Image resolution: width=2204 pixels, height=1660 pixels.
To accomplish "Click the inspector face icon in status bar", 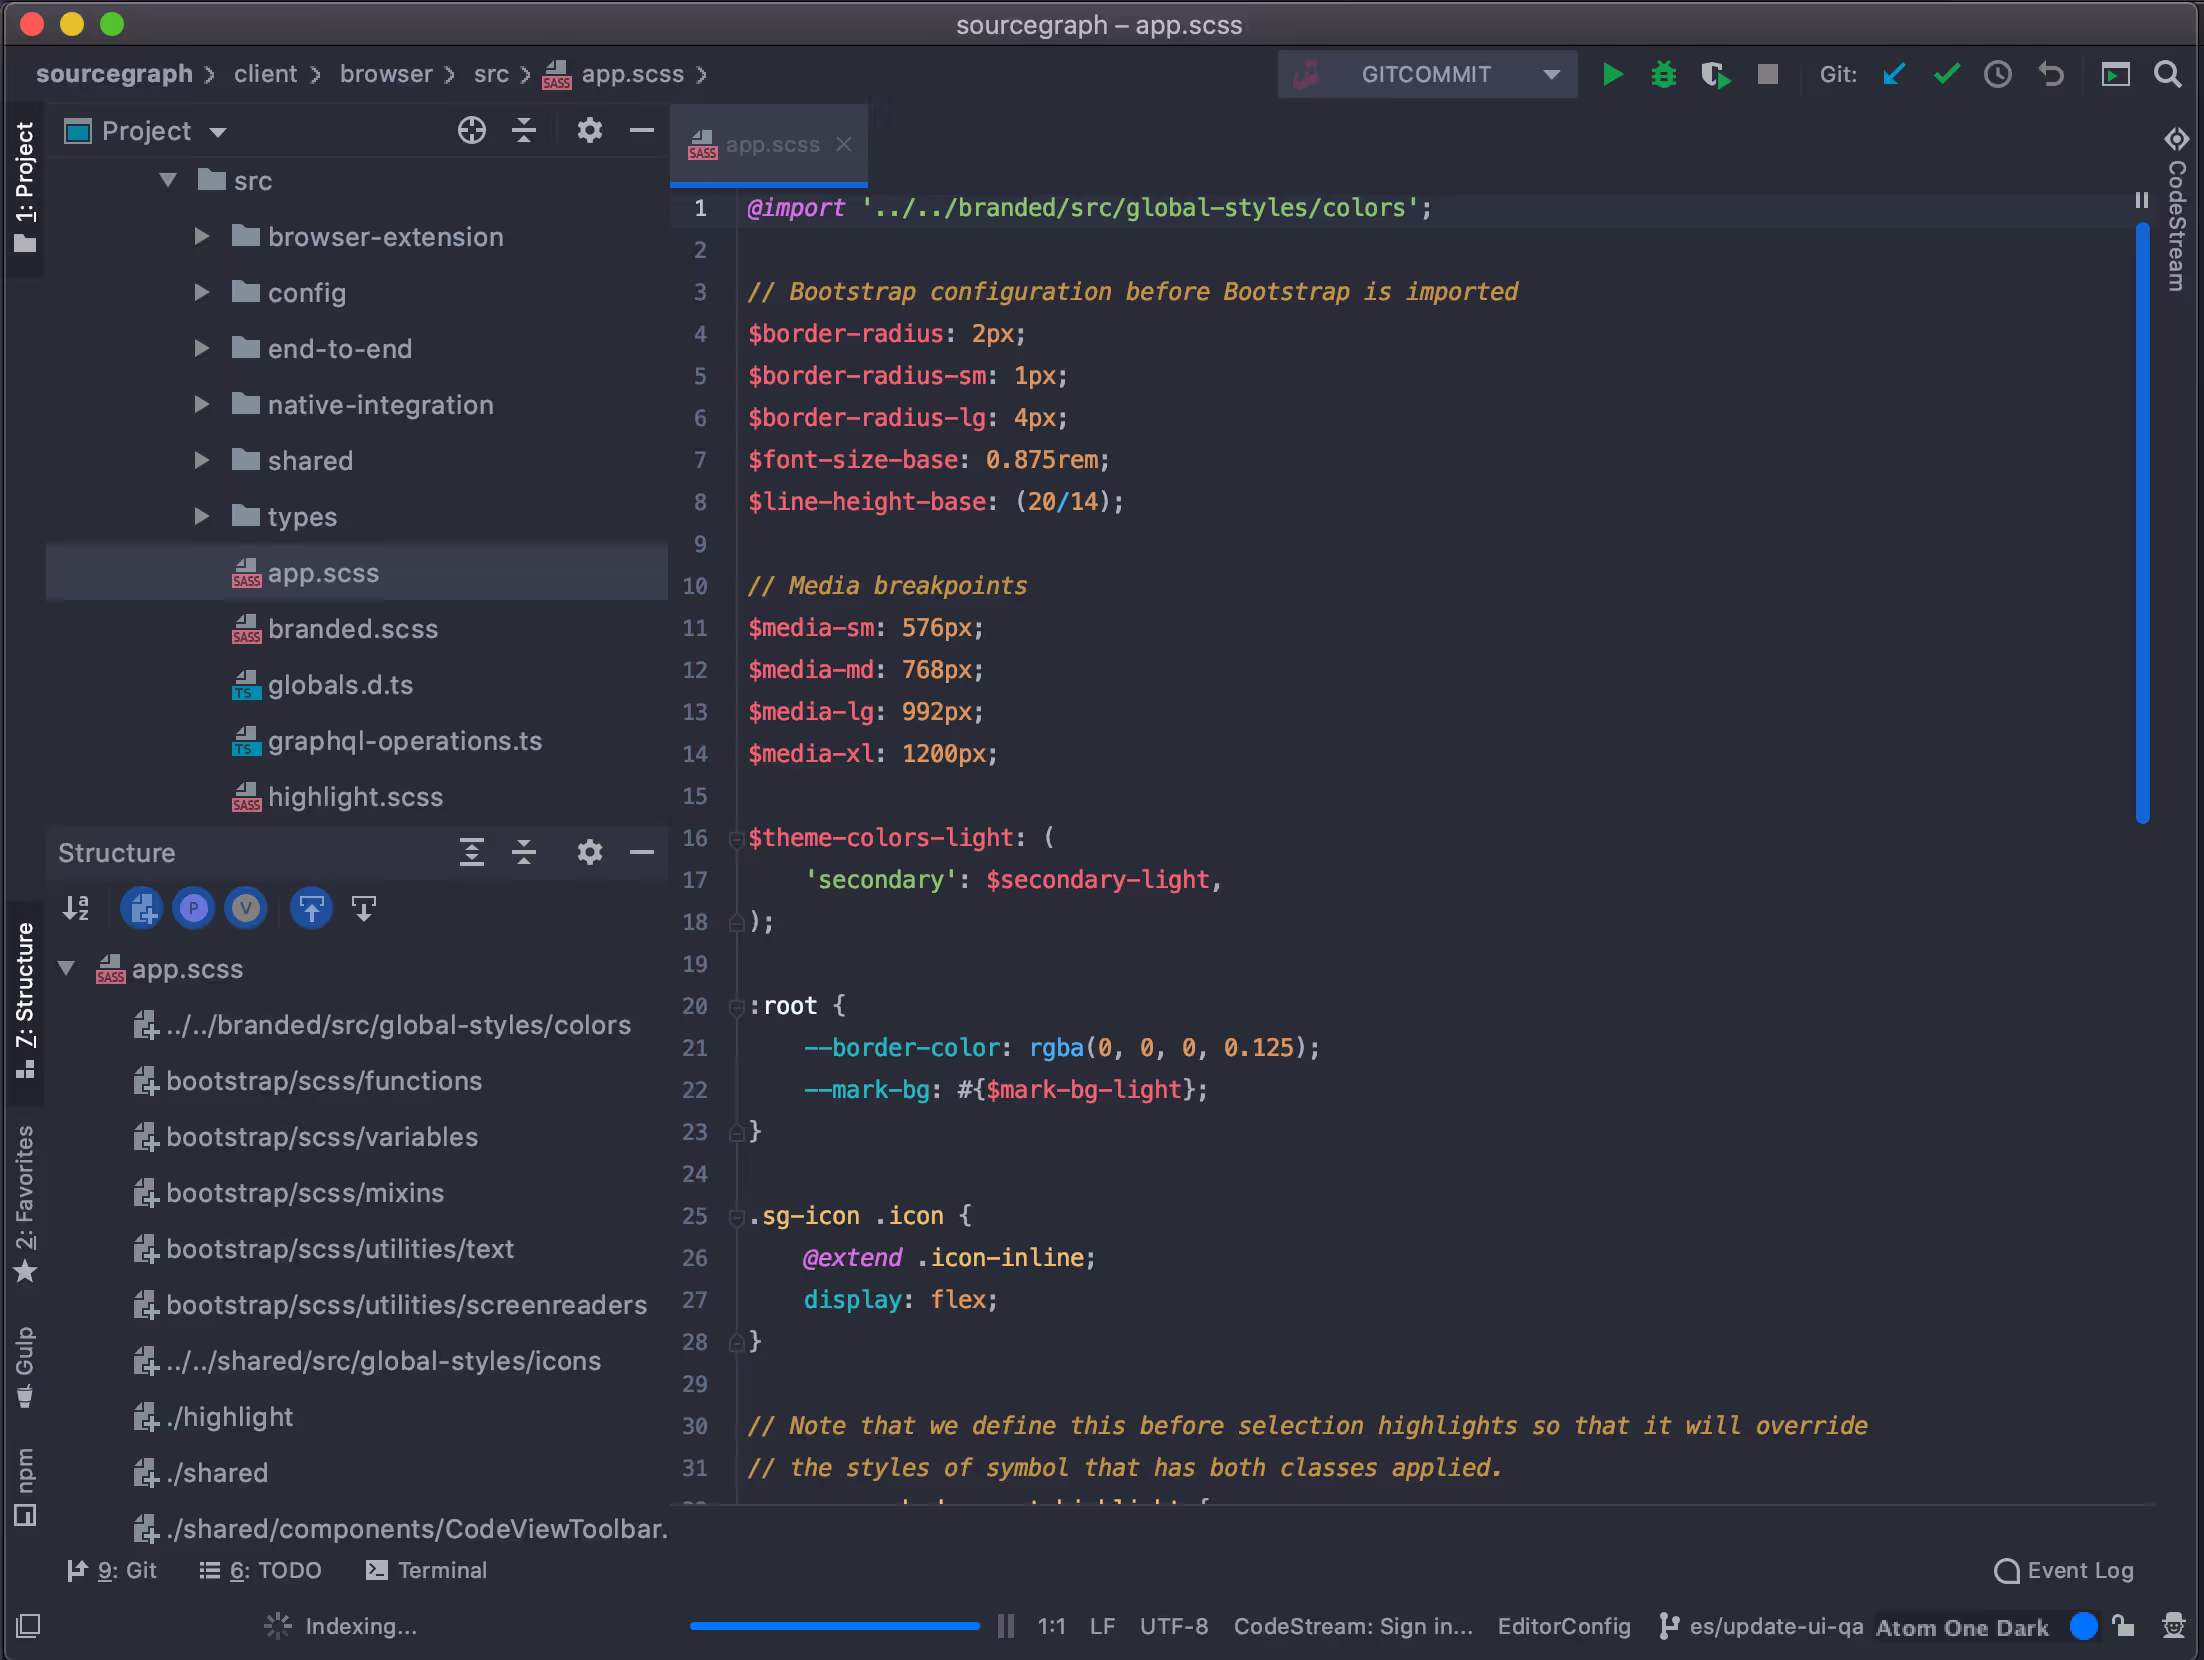I will (x=2174, y=1627).
